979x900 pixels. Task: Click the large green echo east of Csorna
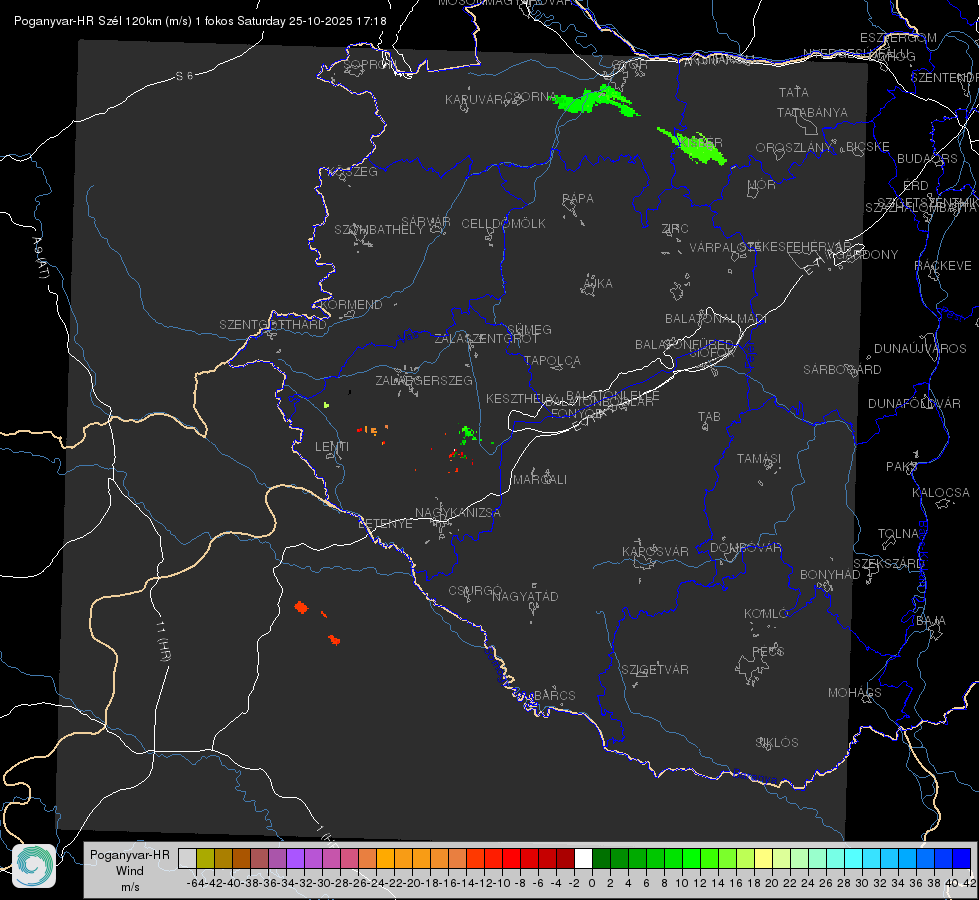point(595,101)
